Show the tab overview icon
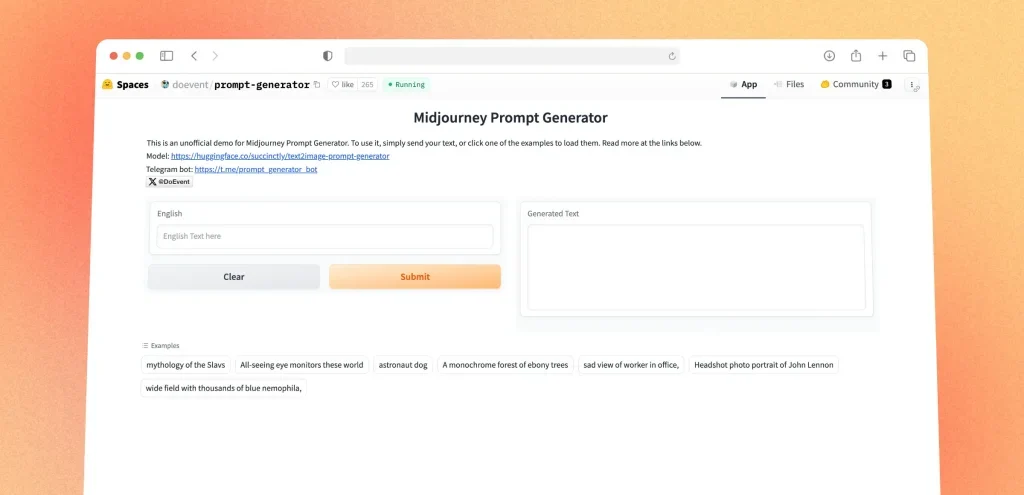The height and width of the screenshot is (495, 1024). coord(909,56)
